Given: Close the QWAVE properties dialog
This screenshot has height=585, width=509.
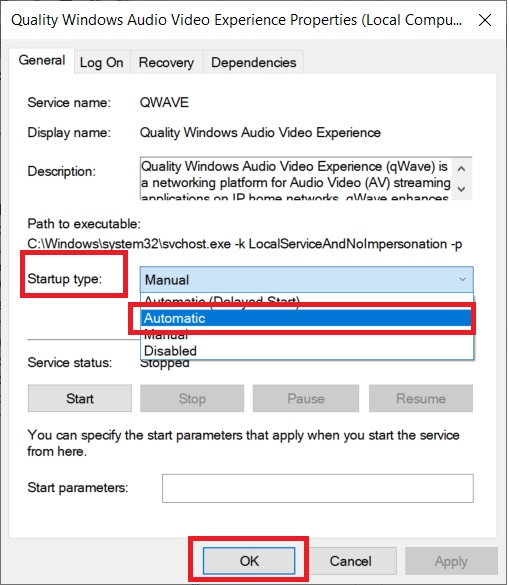Looking at the screenshot, I should (485, 20).
